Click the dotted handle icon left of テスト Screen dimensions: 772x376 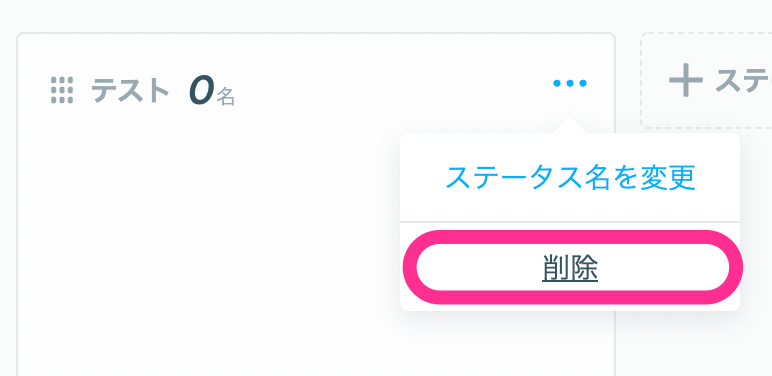pyautogui.click(x=62, y=90)
